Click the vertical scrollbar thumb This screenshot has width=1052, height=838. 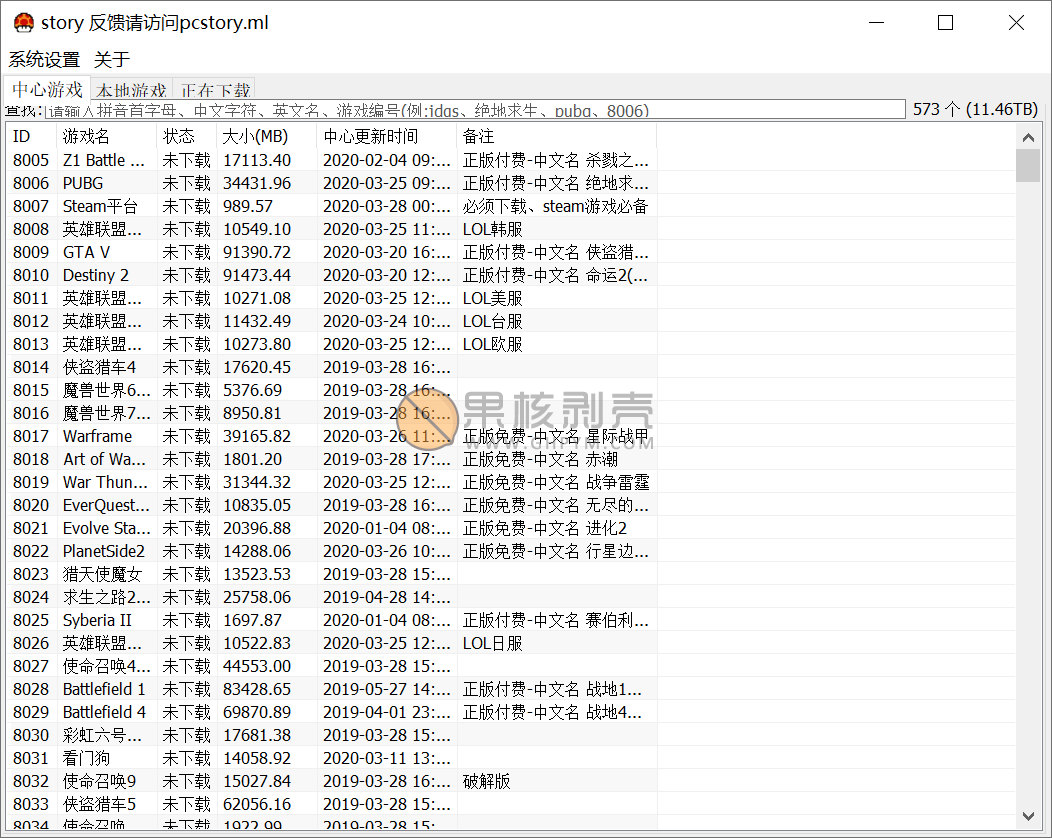1028,166
